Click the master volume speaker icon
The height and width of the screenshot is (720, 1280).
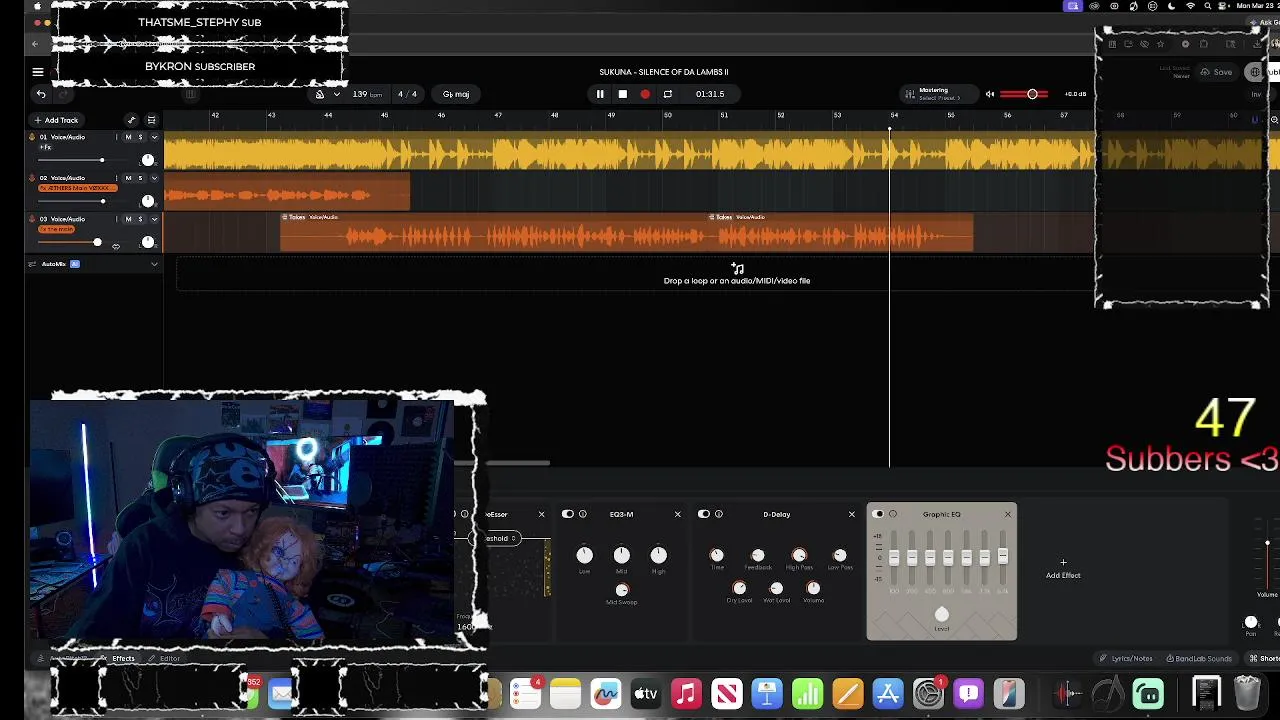point(990,94)
